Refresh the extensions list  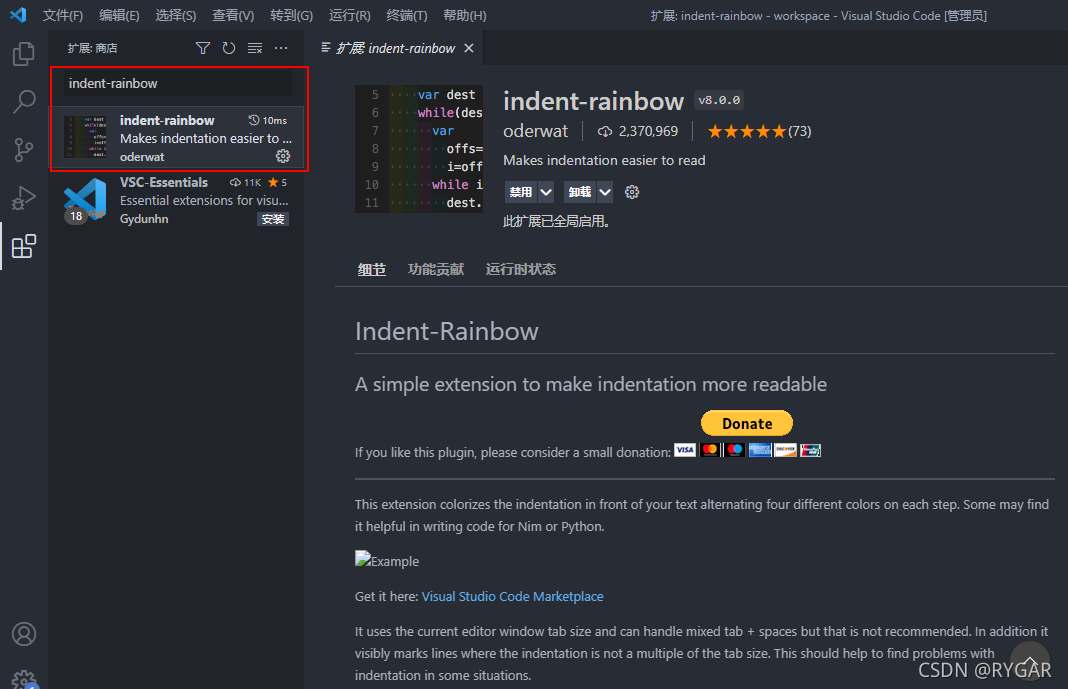229,48
